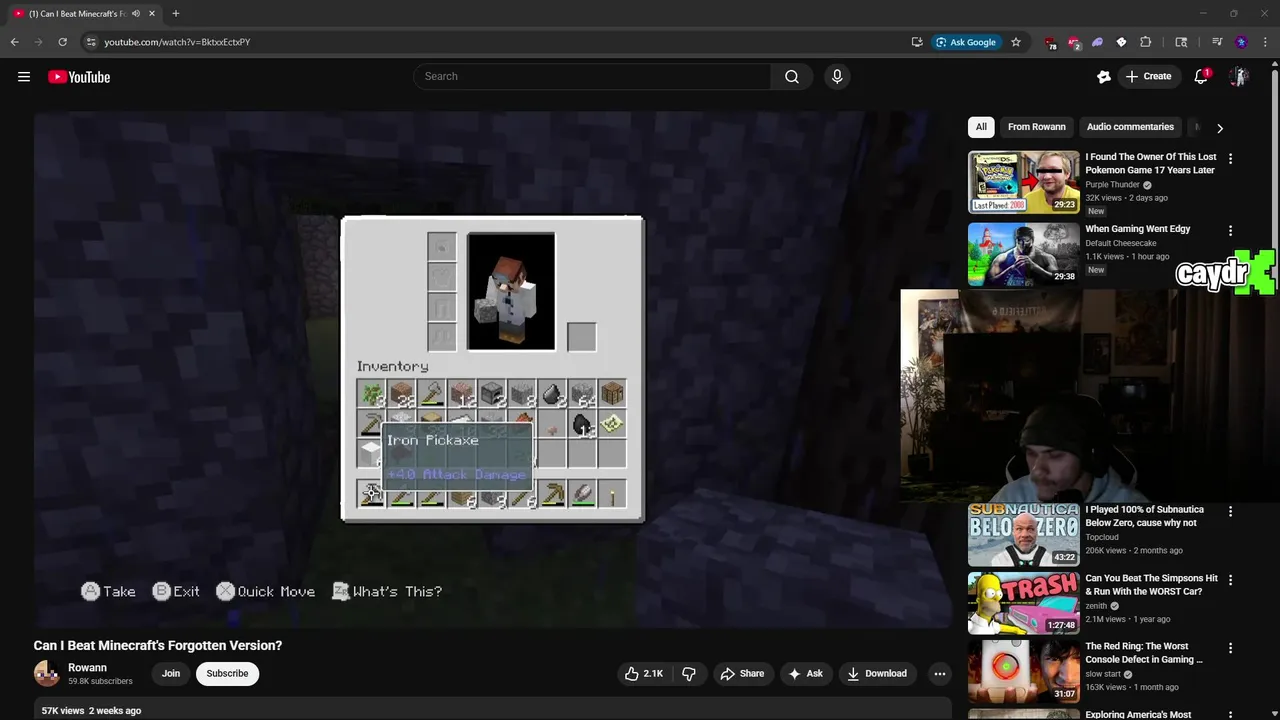Go to the YouTube home logo
Screen dimensions: 1280x720
79,77
